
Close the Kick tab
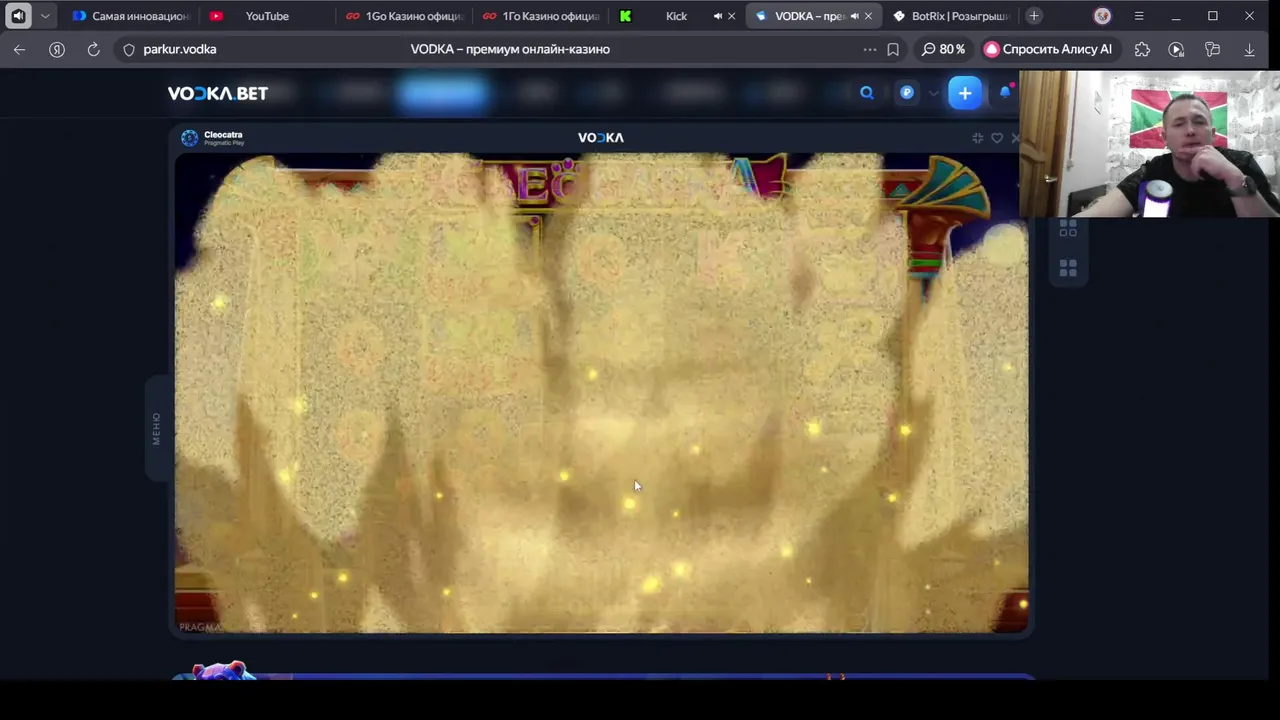pos(731,16)
